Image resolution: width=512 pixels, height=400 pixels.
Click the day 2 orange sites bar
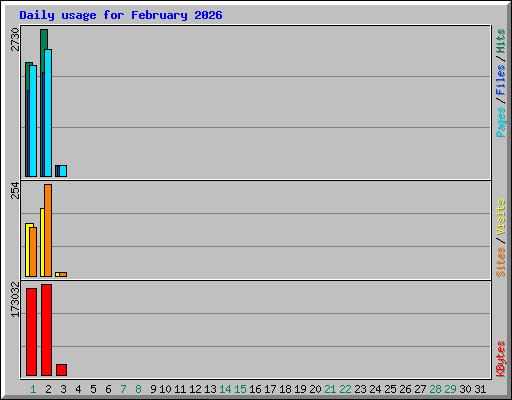(x=48, y=230)
